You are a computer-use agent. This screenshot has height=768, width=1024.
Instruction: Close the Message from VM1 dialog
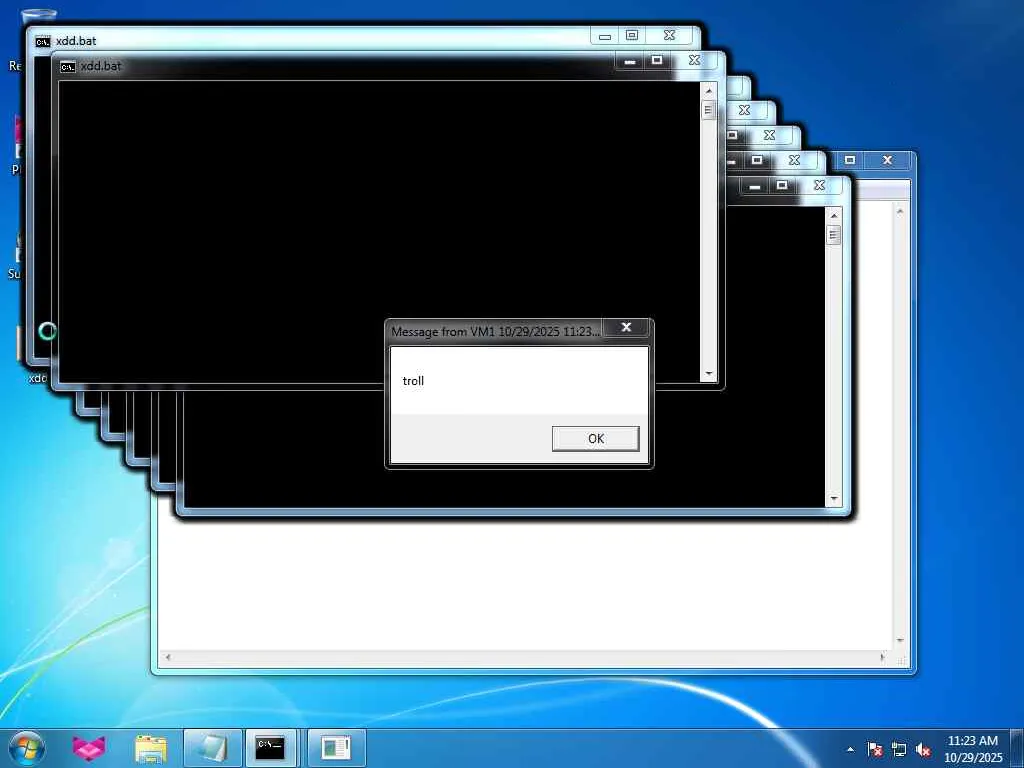(626, 327)
